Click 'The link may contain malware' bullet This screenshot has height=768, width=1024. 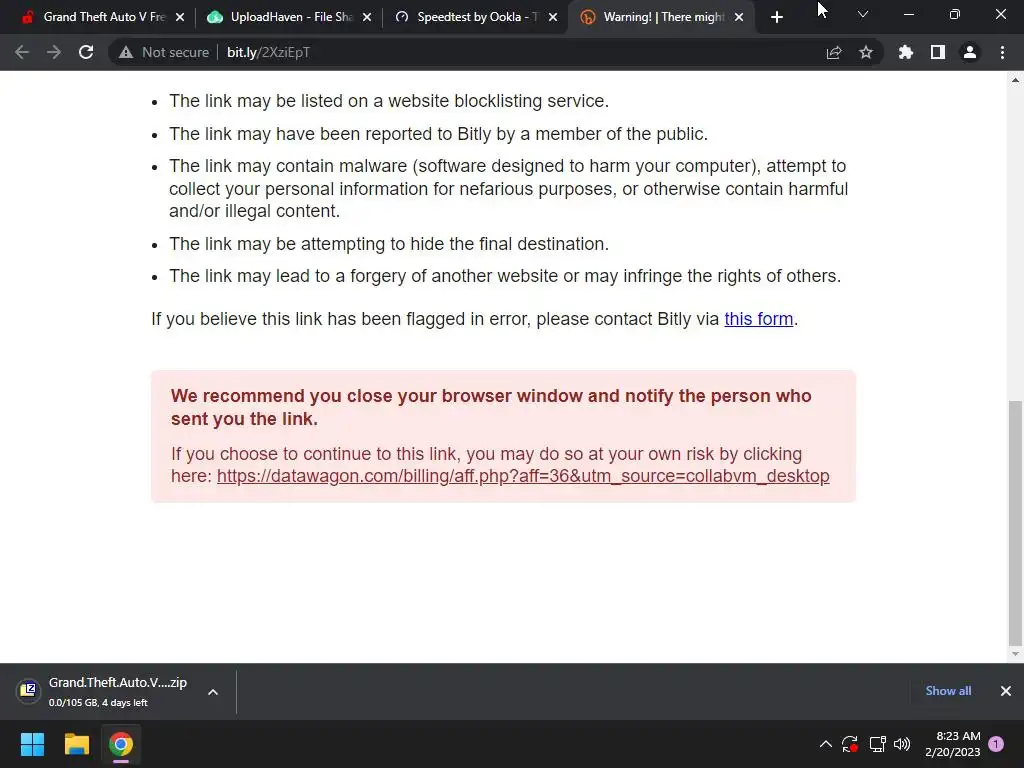tap(508, 188)
